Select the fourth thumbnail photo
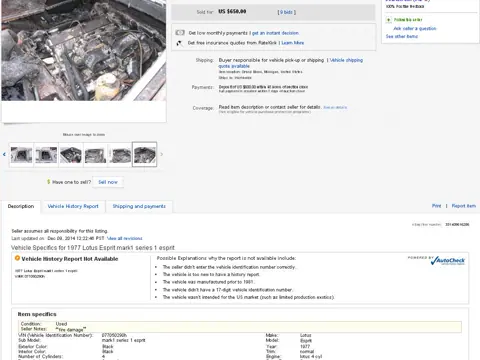This screenshot has height=360, width=480. pos(95,155)
